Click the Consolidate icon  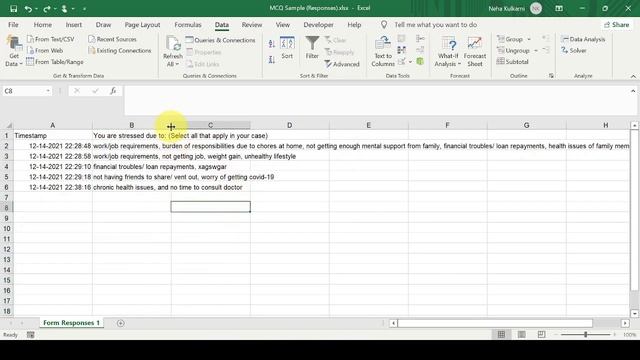tap(420, 39)
